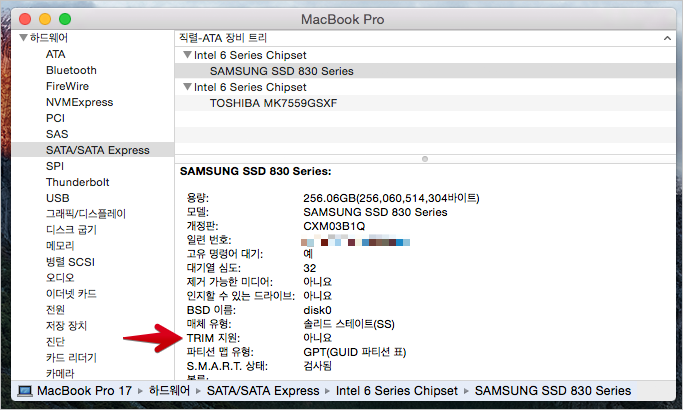Select FireWire in the sidebar
The image size is (683, 410).
68,86
